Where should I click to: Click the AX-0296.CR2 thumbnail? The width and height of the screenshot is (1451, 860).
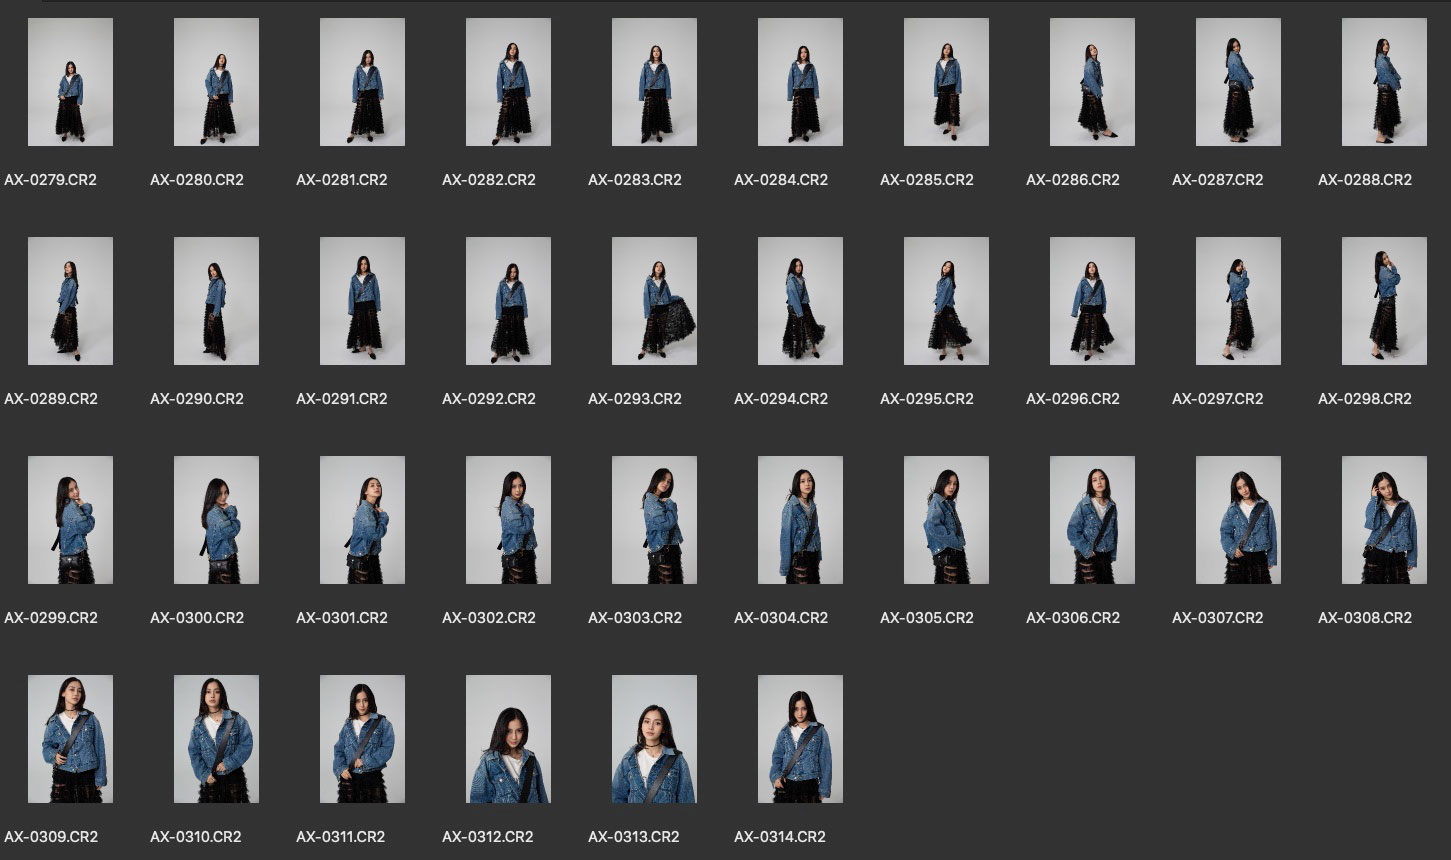(x=1092, y=301)
